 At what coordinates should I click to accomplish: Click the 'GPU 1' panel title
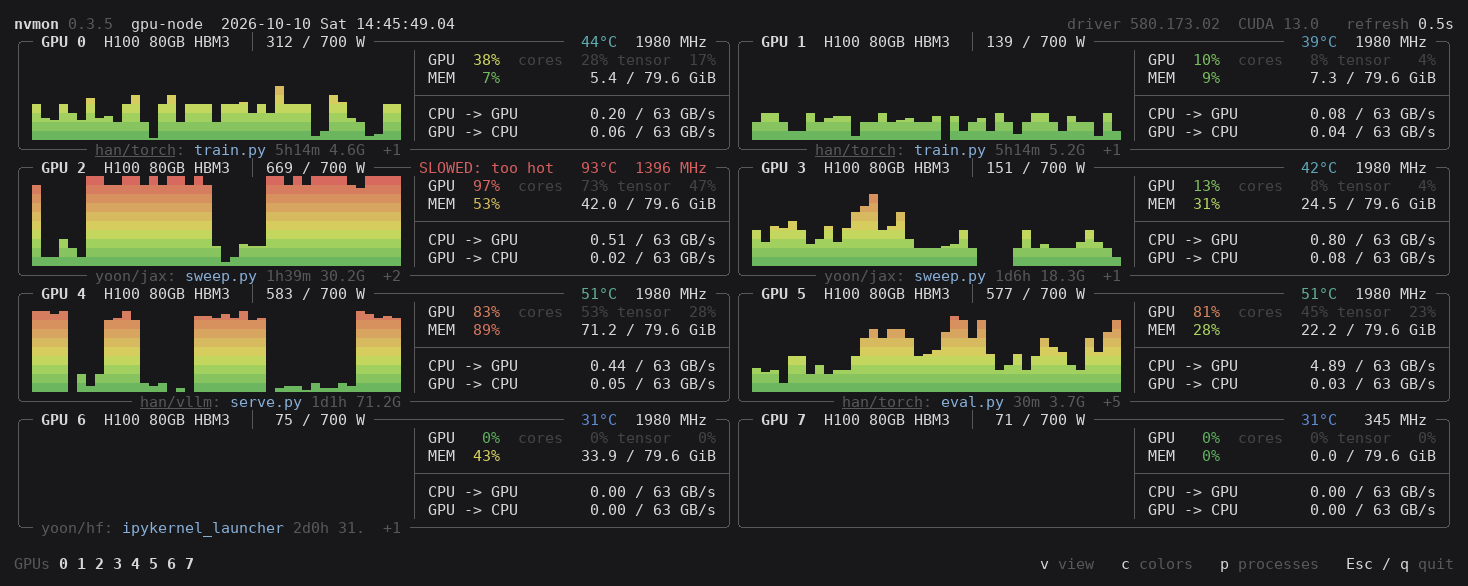tap(784, 42)
